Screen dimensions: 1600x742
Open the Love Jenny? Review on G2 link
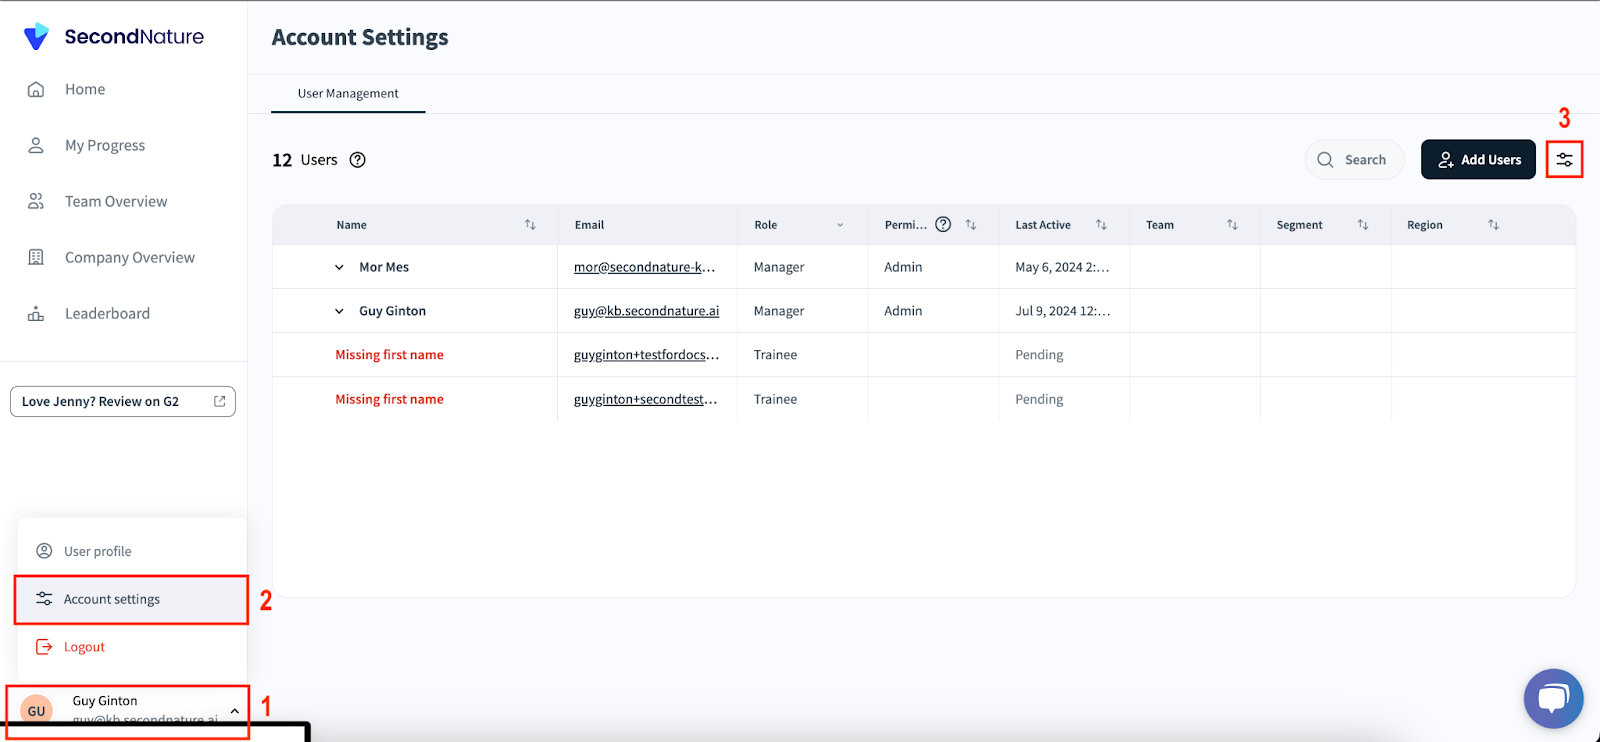[123, 401]
